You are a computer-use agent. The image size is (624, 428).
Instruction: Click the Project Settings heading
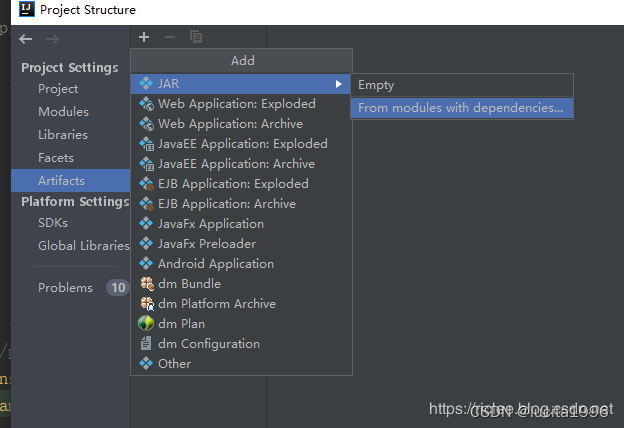pos(70,68)
